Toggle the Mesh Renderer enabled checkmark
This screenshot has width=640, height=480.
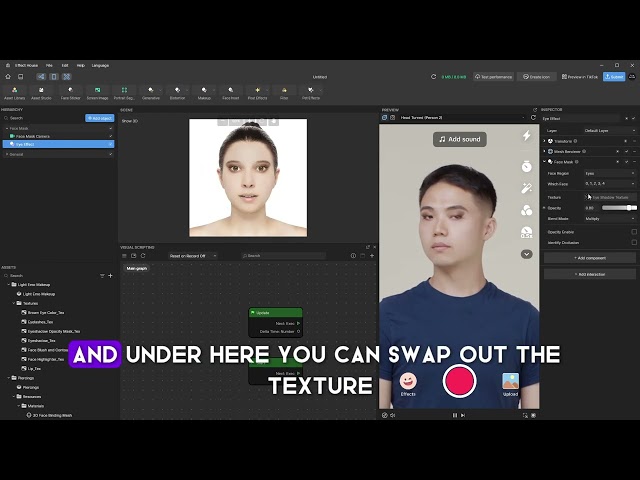tap(627, 151)
